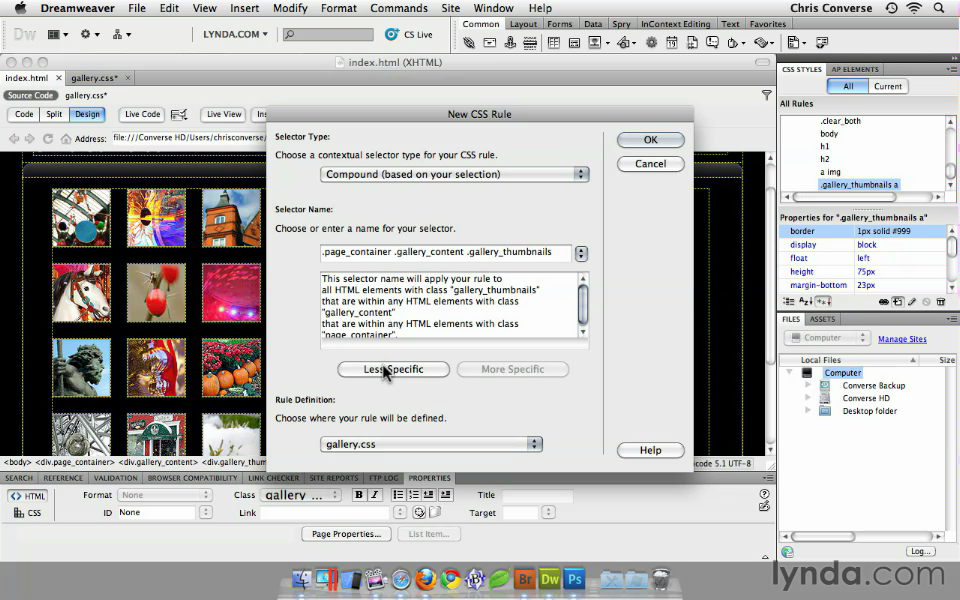This screenshot has width=960, height=600.
Task: Open the Selector Type dropdown
Action: pyautogui.click(x=454, y=174)
